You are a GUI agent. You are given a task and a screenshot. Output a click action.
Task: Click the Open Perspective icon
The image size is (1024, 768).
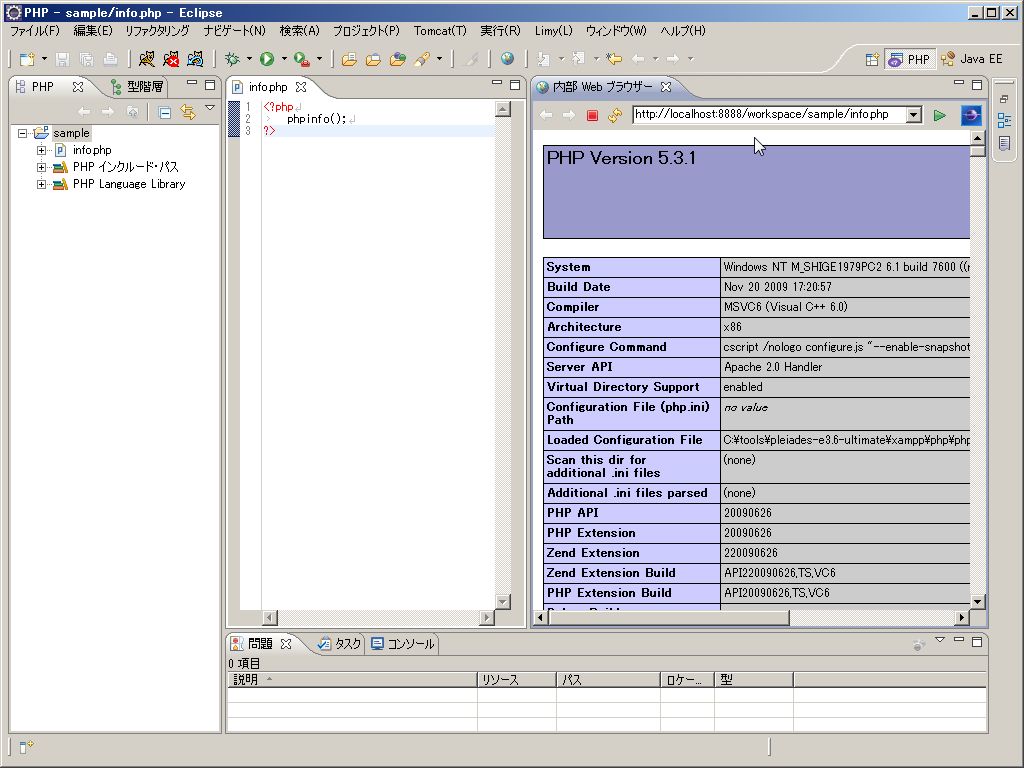pyautogui.click(x=872, y=59)
